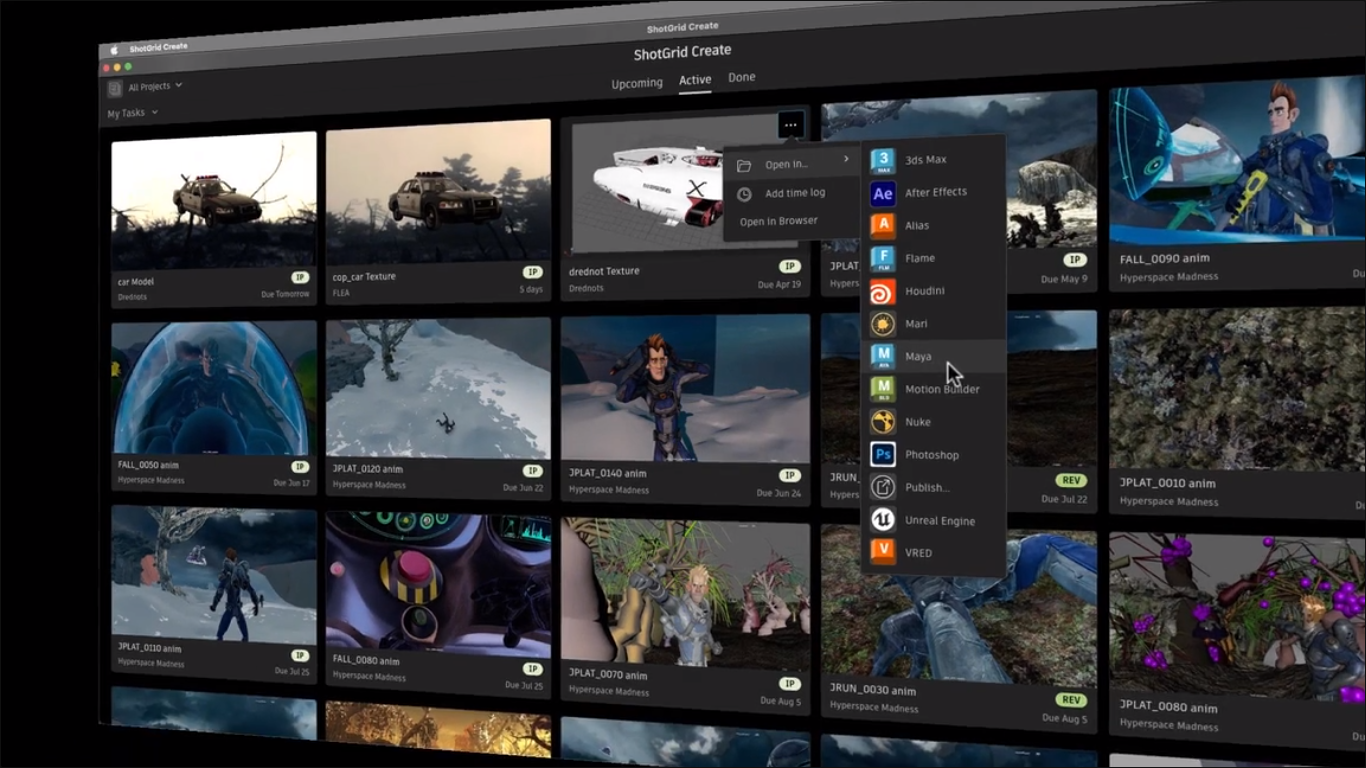Choose Nuke from the Open in list

(933, 422)
